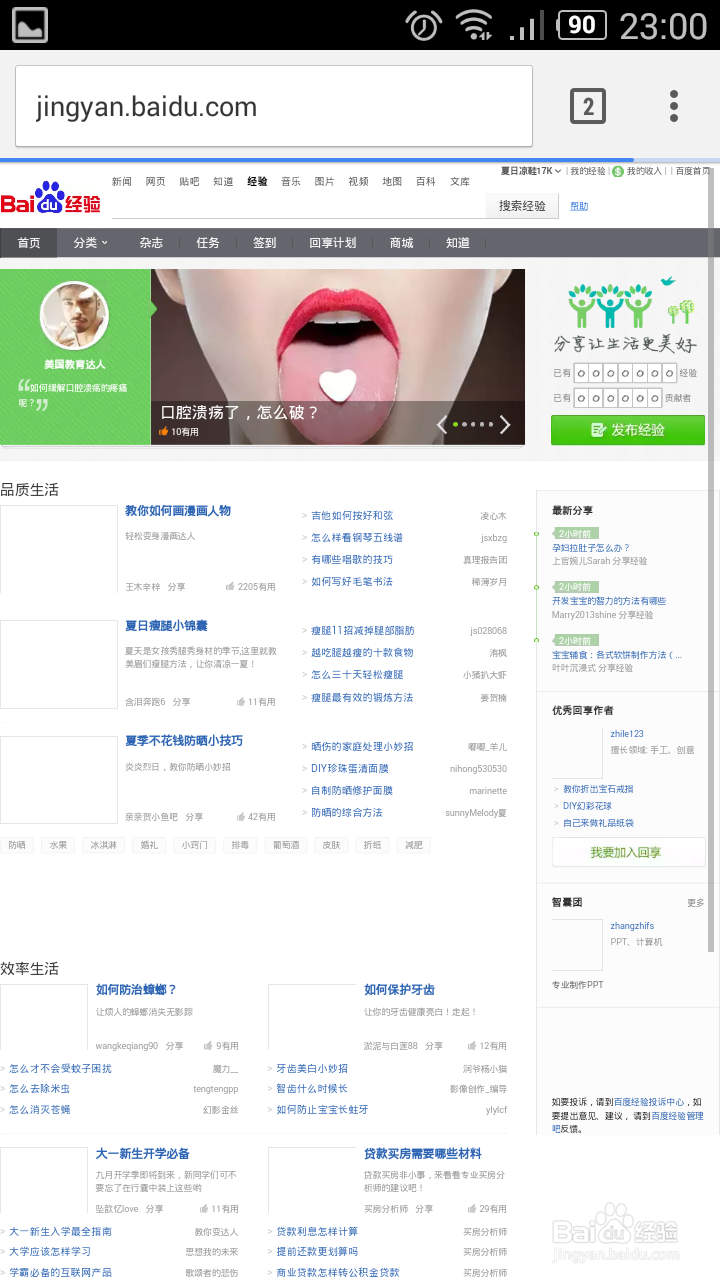Open link DIY珍珠蛋清面膜
The height and width of the screenshot is (1280, 720).
pyautogui.click(x=350, y=769)
